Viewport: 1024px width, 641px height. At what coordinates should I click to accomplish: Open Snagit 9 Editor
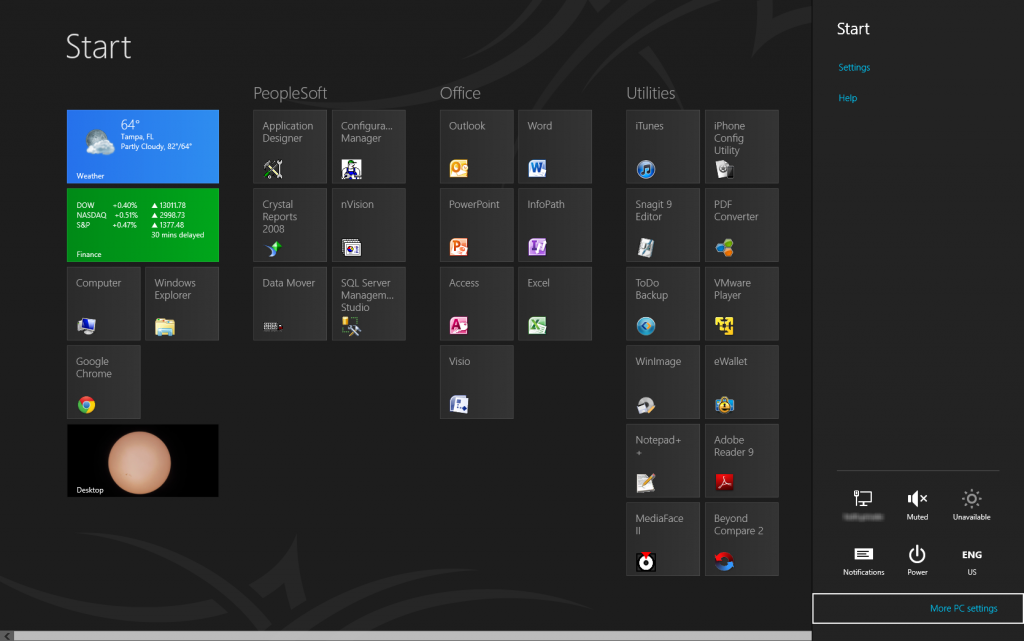pos(662,224)
